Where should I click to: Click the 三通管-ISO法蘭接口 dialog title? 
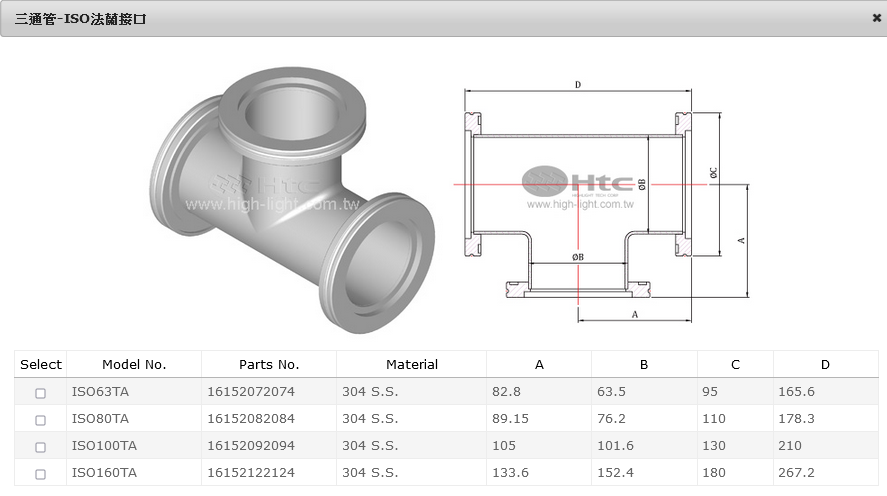[80, 19]
